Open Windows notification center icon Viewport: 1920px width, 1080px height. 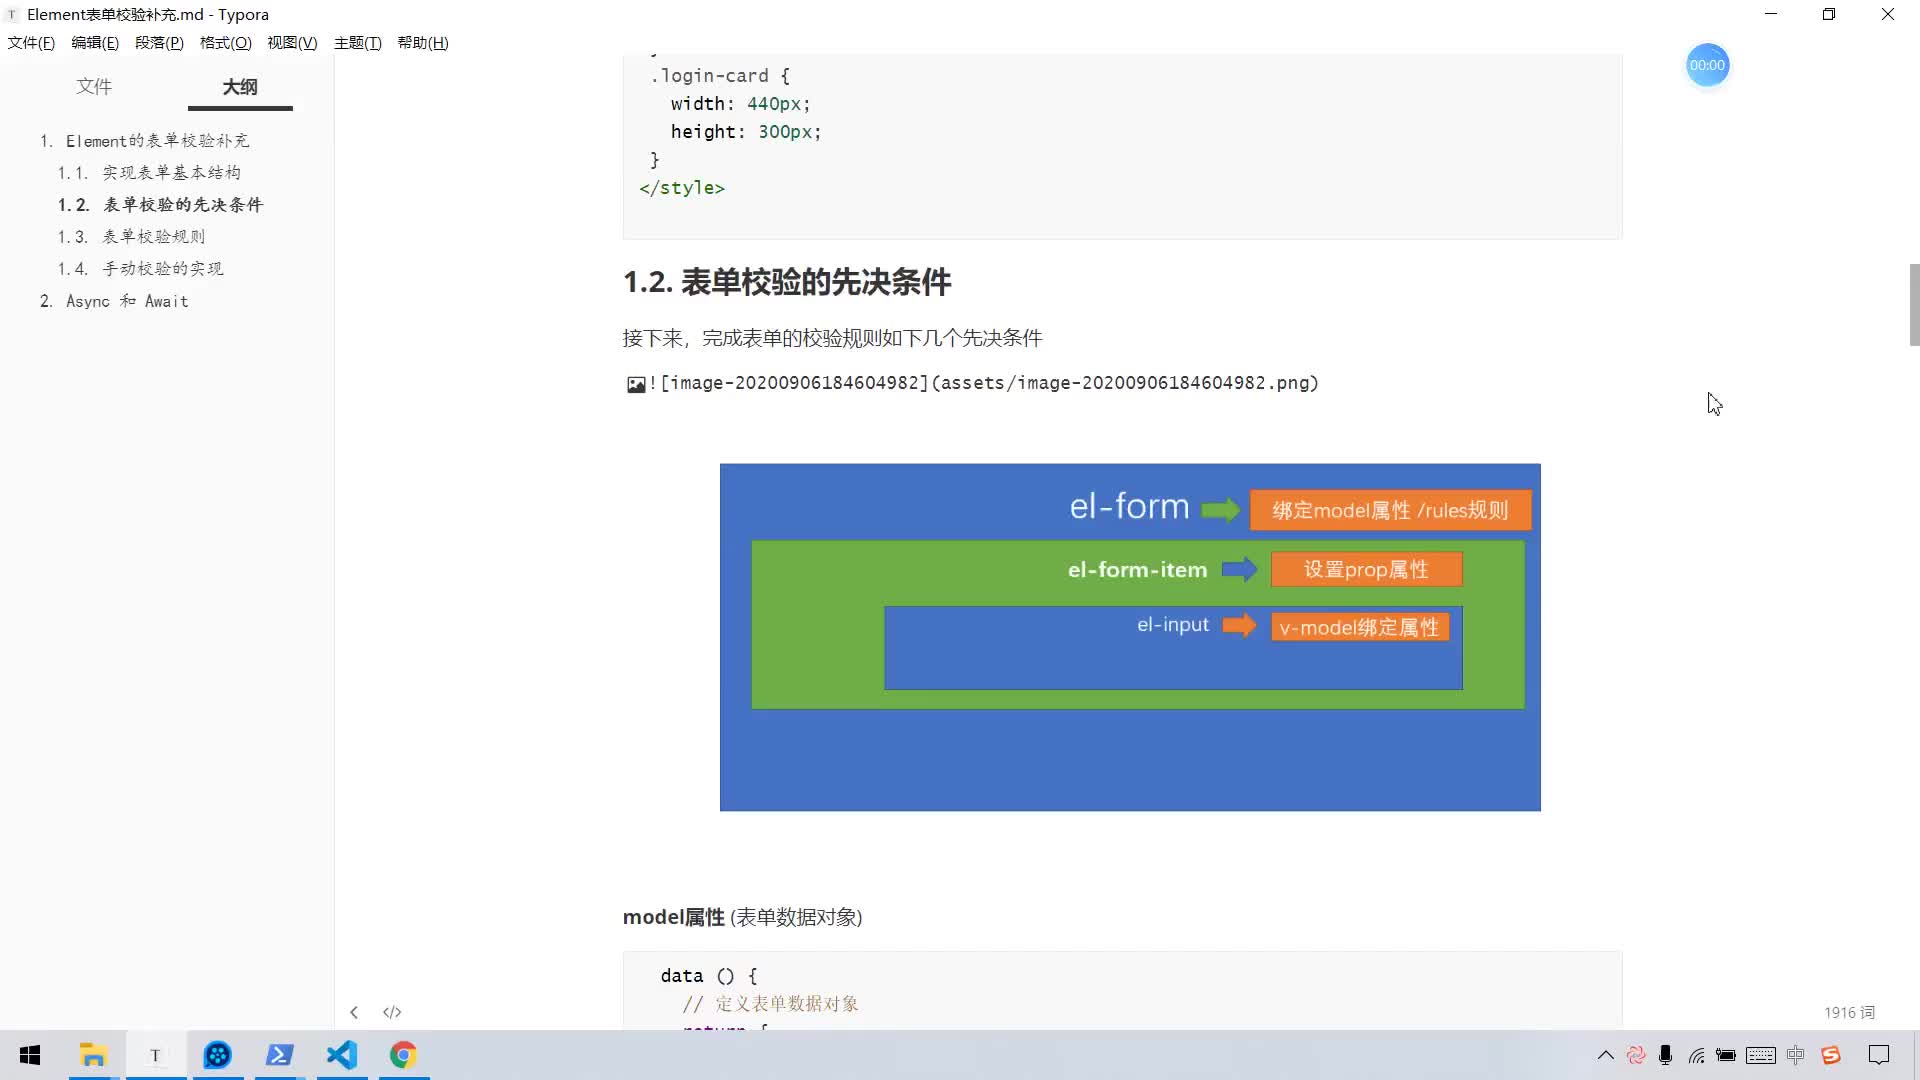pyautogui.click(x=1879, y=1055)
